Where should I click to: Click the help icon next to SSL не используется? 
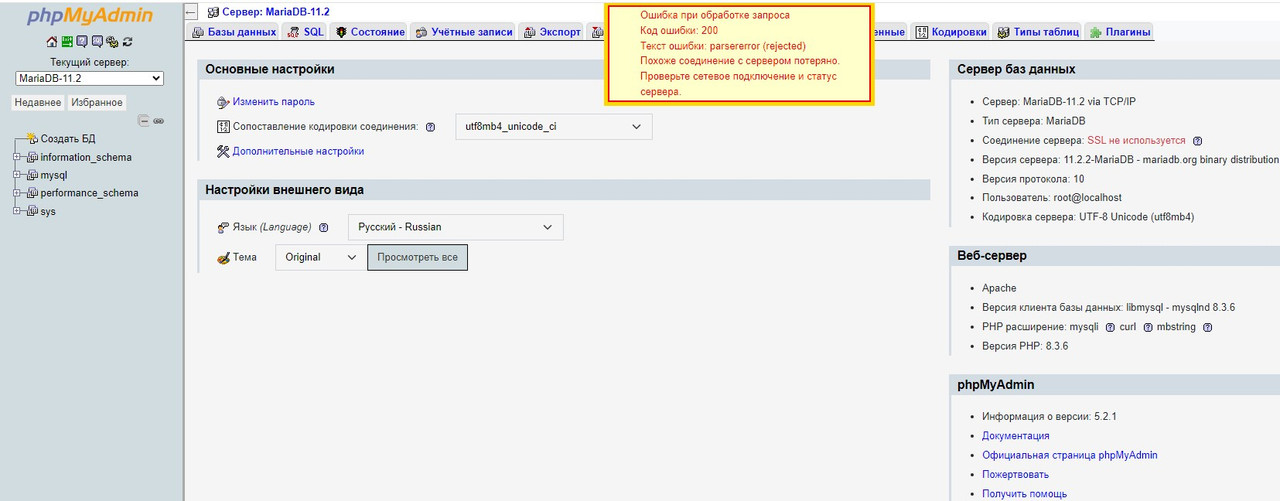point(1197,141)
